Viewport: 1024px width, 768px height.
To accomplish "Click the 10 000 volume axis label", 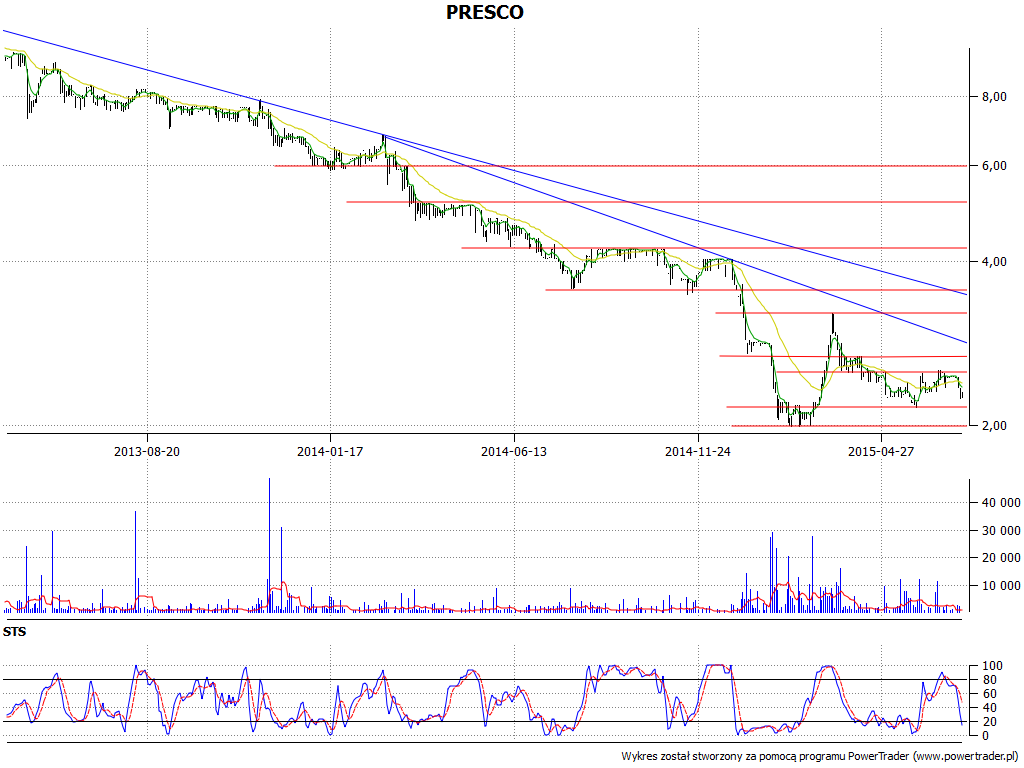I will click(x=1000, y=586).
